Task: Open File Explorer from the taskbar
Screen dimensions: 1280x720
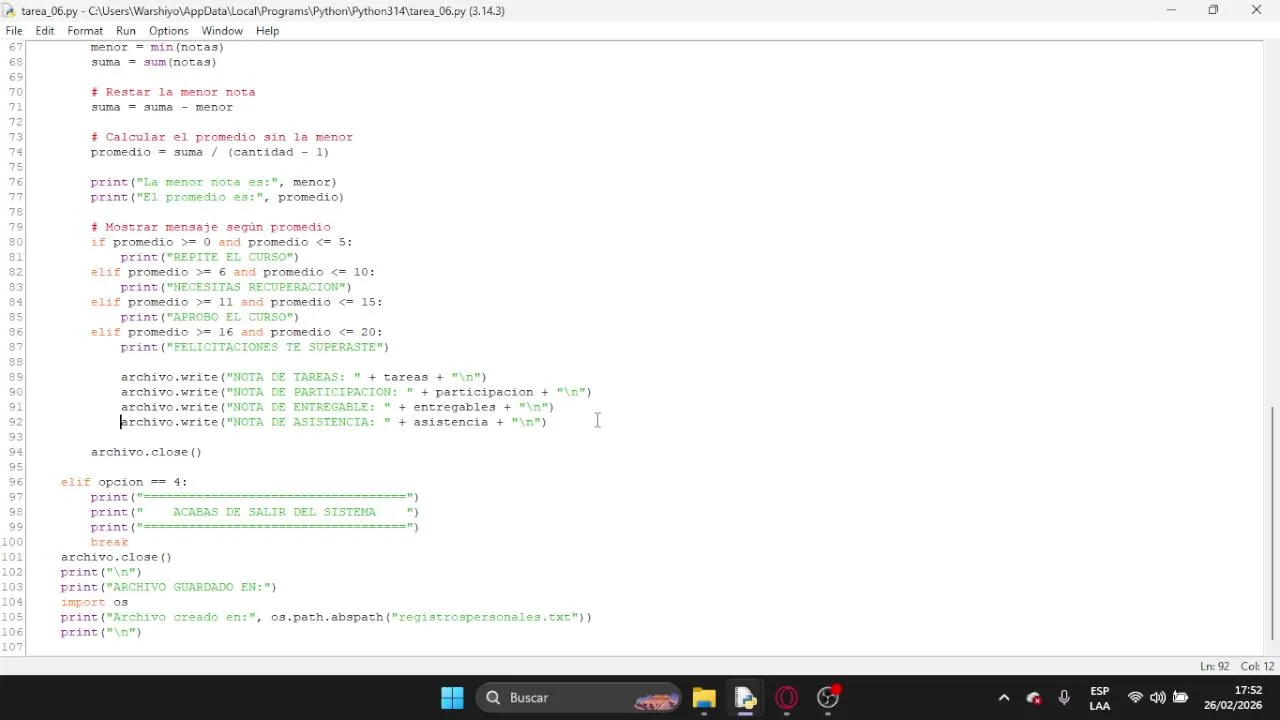Action: coord(704,698)
